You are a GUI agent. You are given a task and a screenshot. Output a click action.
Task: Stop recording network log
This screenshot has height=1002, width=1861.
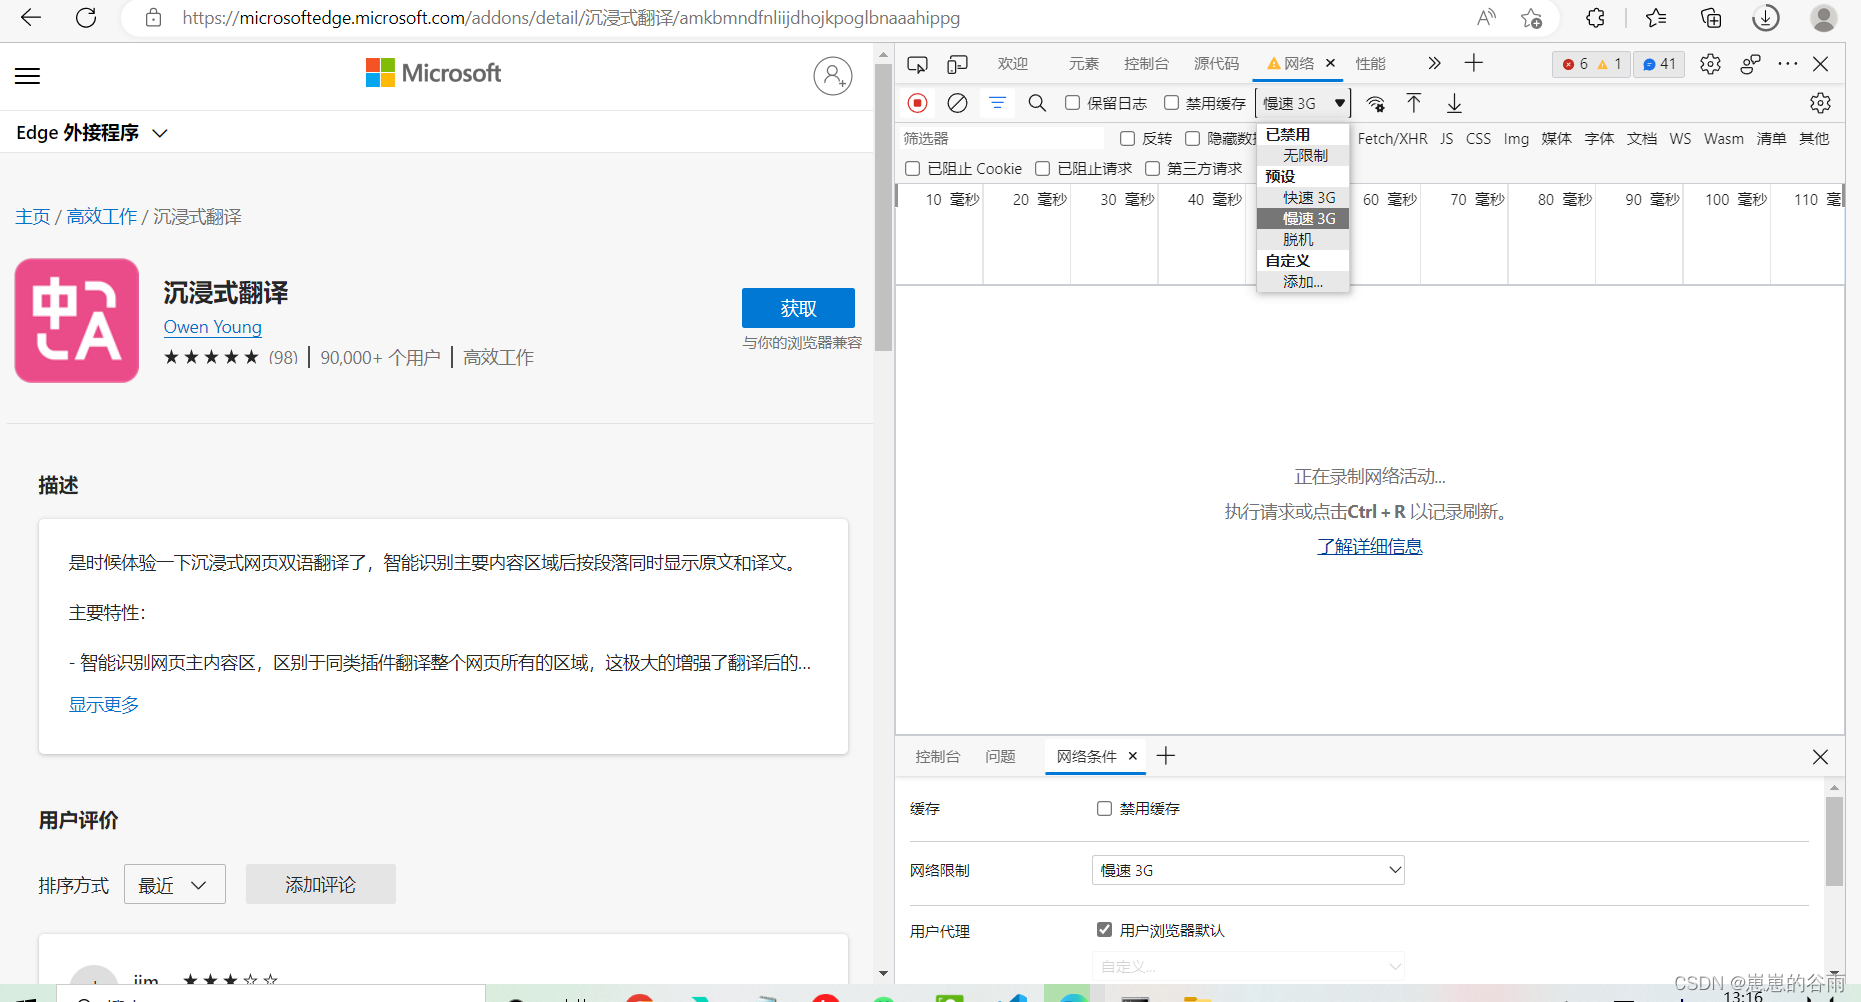[917, 103]
